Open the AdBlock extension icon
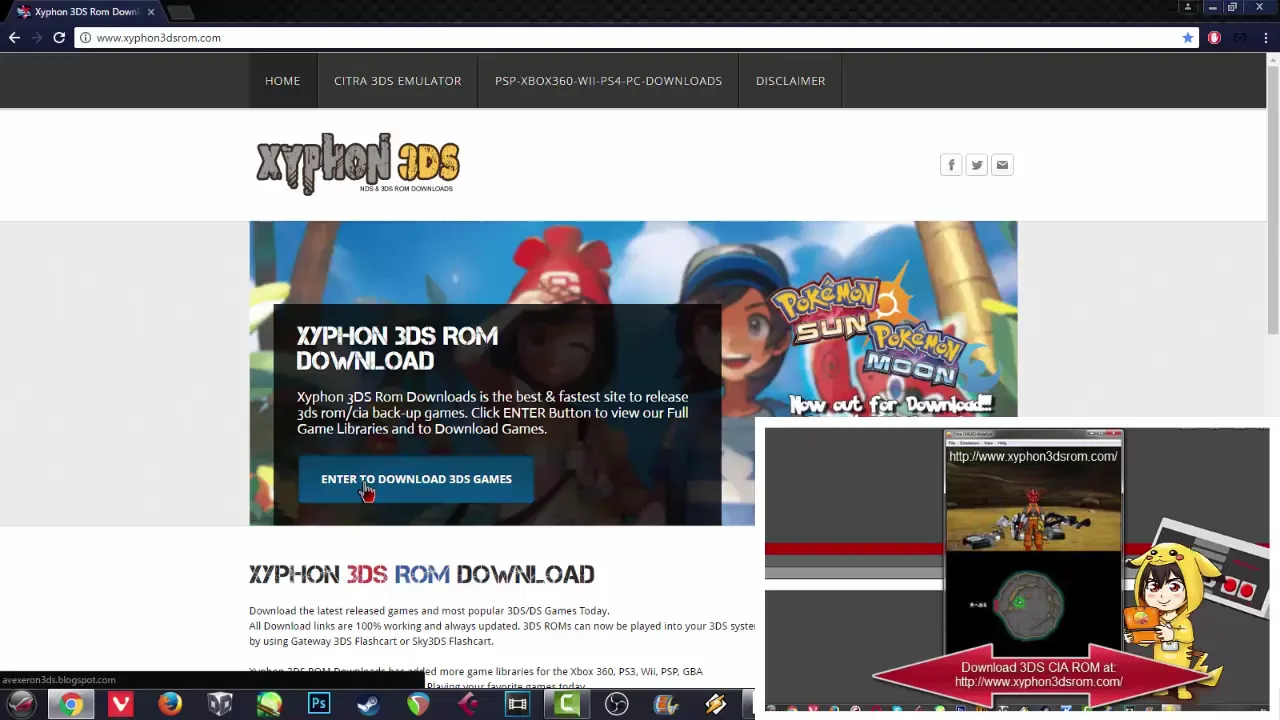The width and height of the screenshot is (1280, 720). click(x=1214, y=38)
